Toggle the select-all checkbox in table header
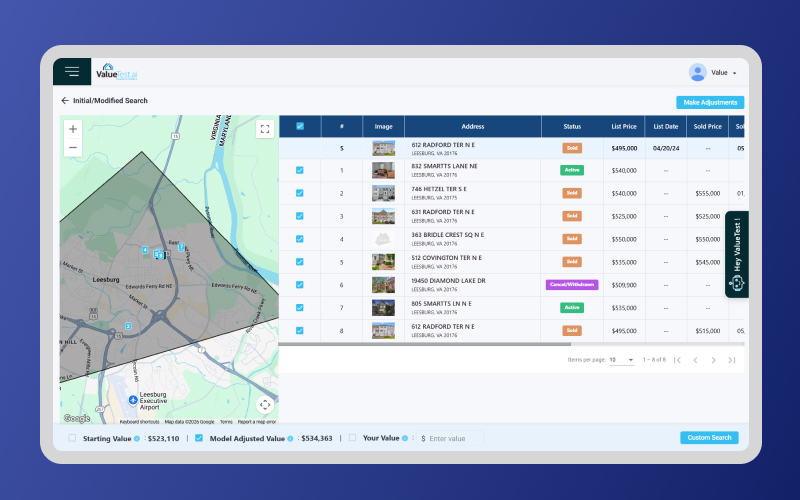The height and width of the screenshot is (500, 800). pyautogui.click(x=300, y=127)
